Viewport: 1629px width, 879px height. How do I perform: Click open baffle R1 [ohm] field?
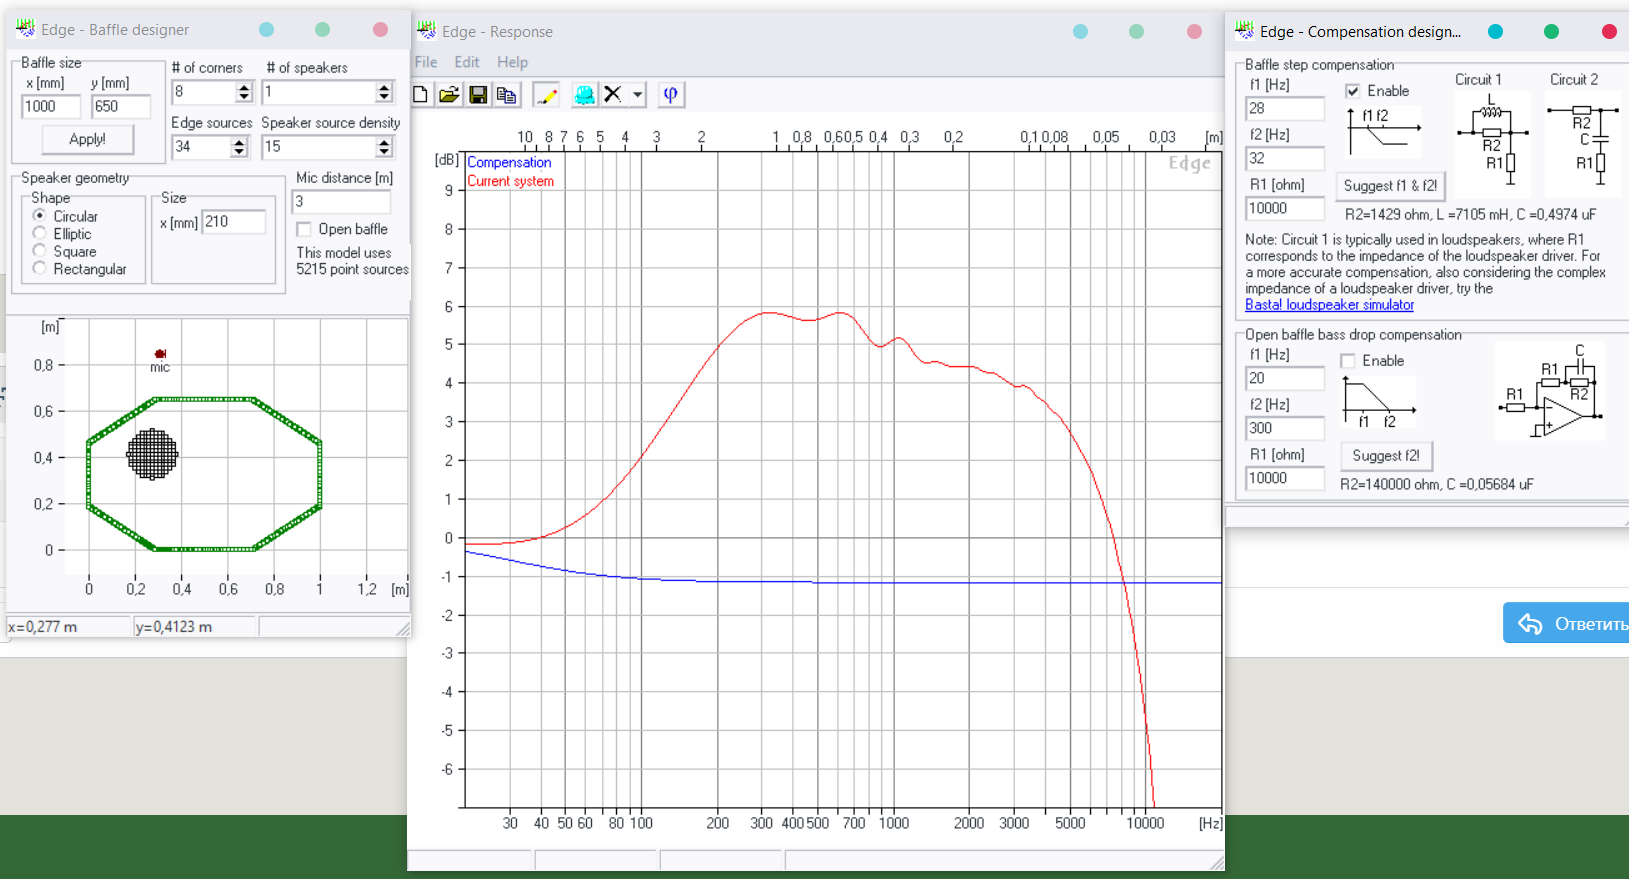(x=1285, y=479)
